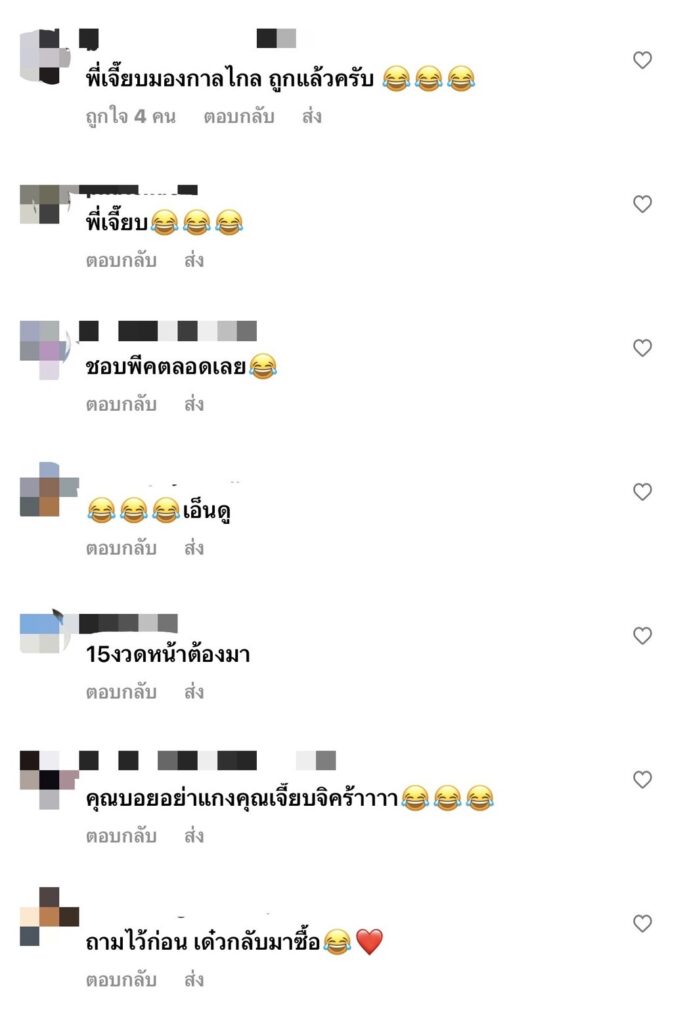Send the 'เอ็นดู' comment

(x=194, y=549)
